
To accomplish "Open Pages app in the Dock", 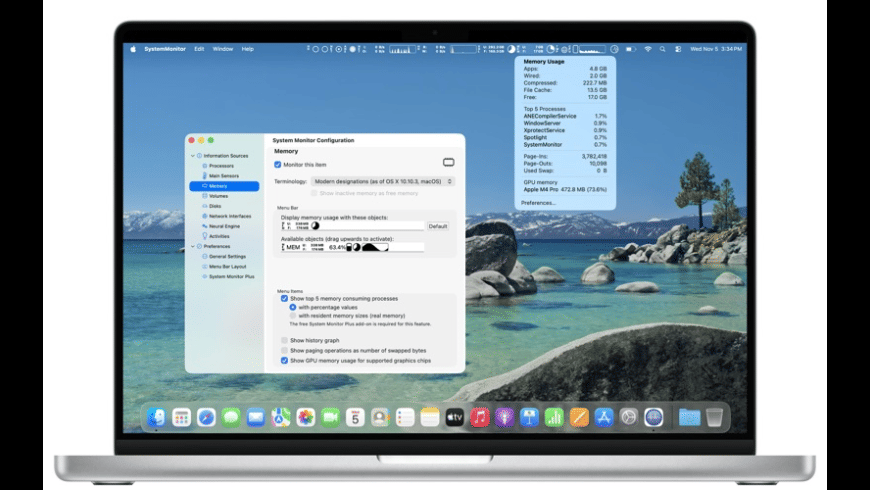I will [x=579, y=417].
